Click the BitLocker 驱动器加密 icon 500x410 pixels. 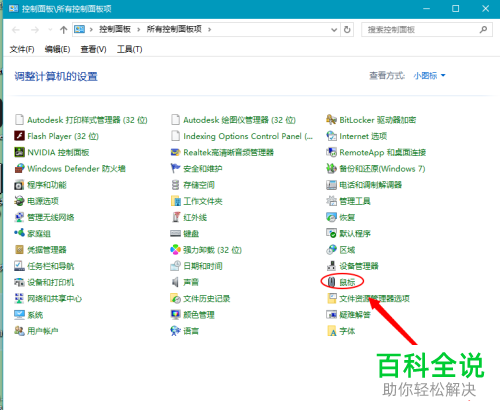coord(331,120)
